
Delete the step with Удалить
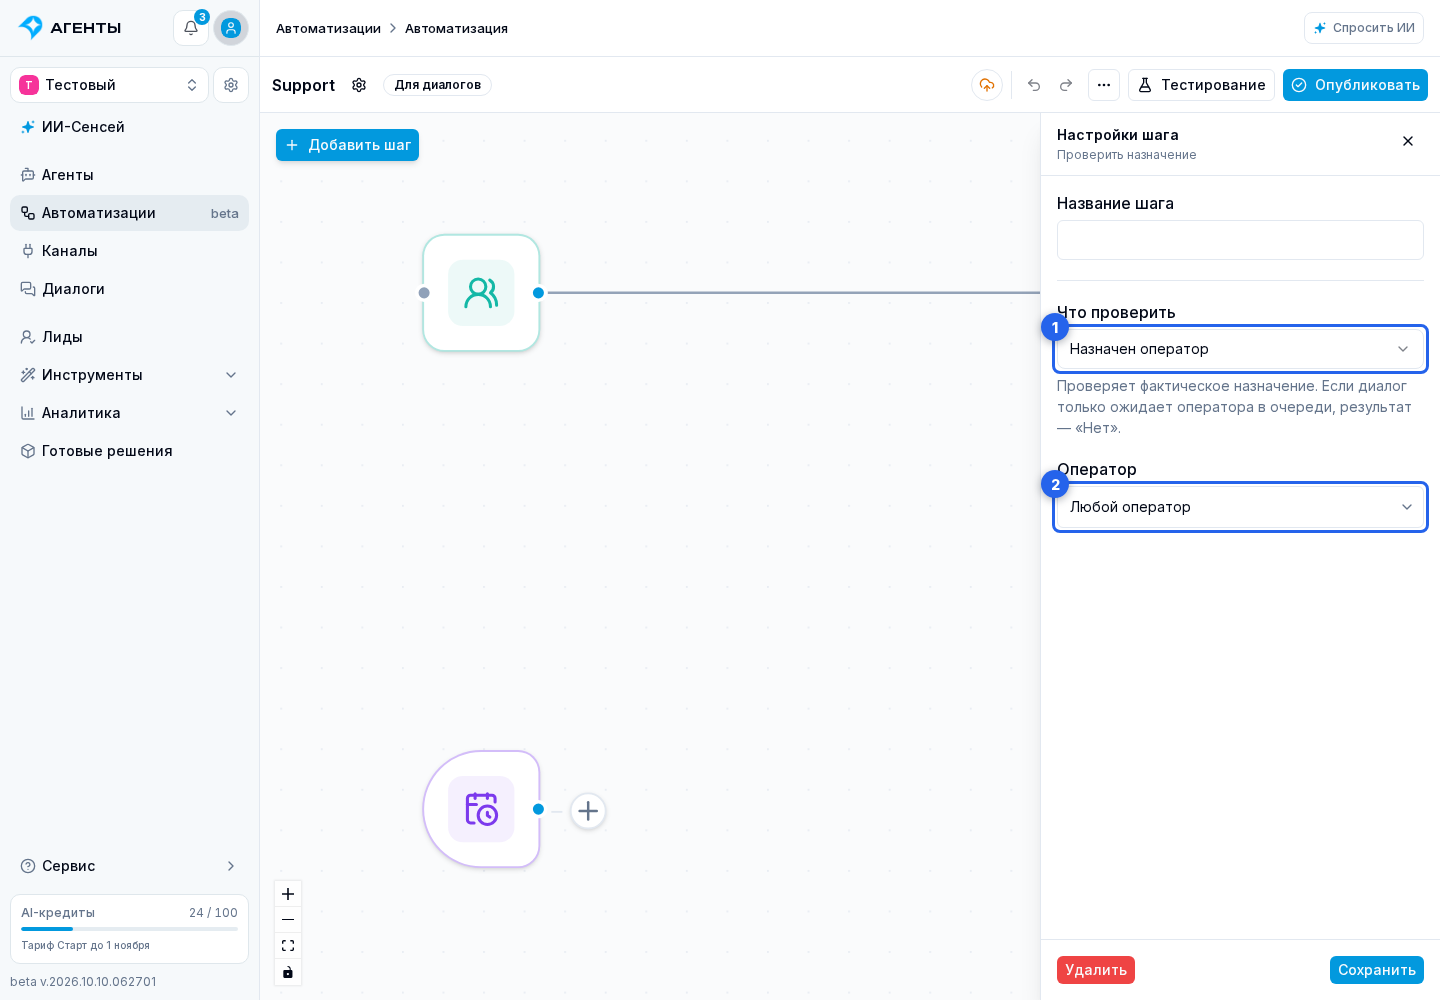pyautogui.click(x=1096, y=970)
